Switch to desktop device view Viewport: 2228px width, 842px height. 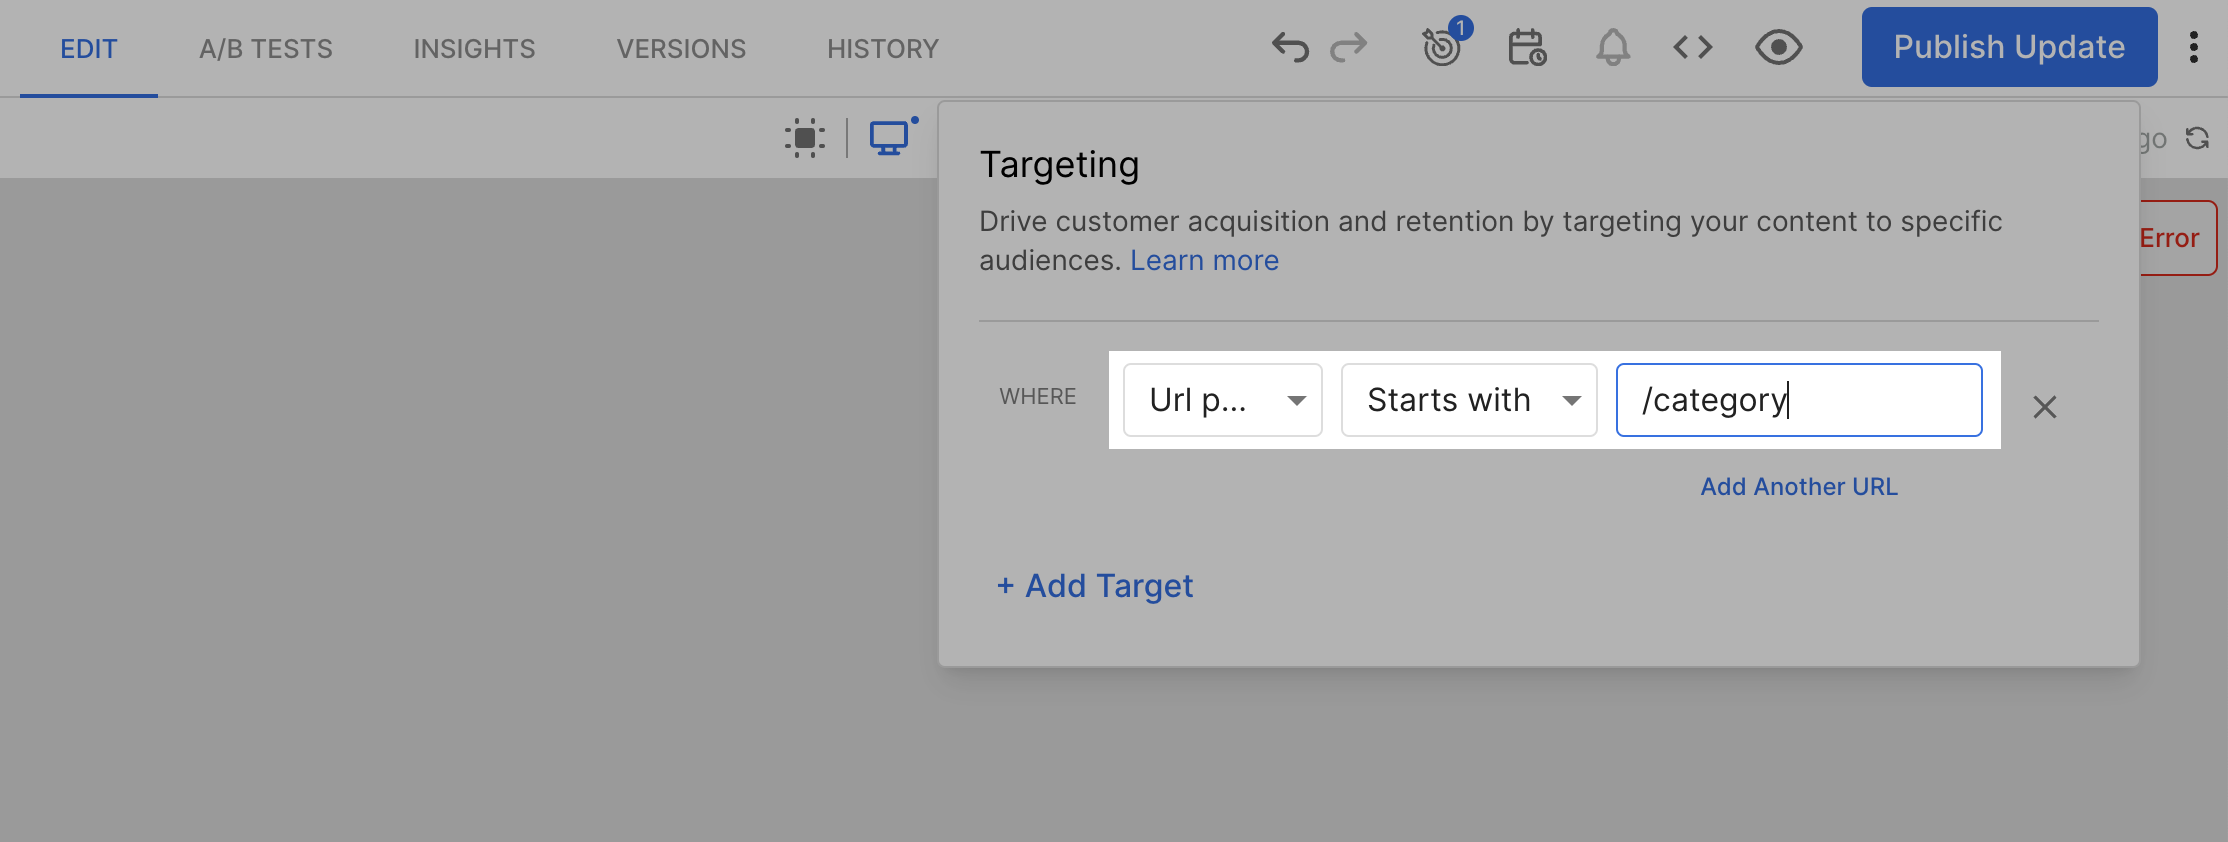pyautogui.click(x=889, y=138)
